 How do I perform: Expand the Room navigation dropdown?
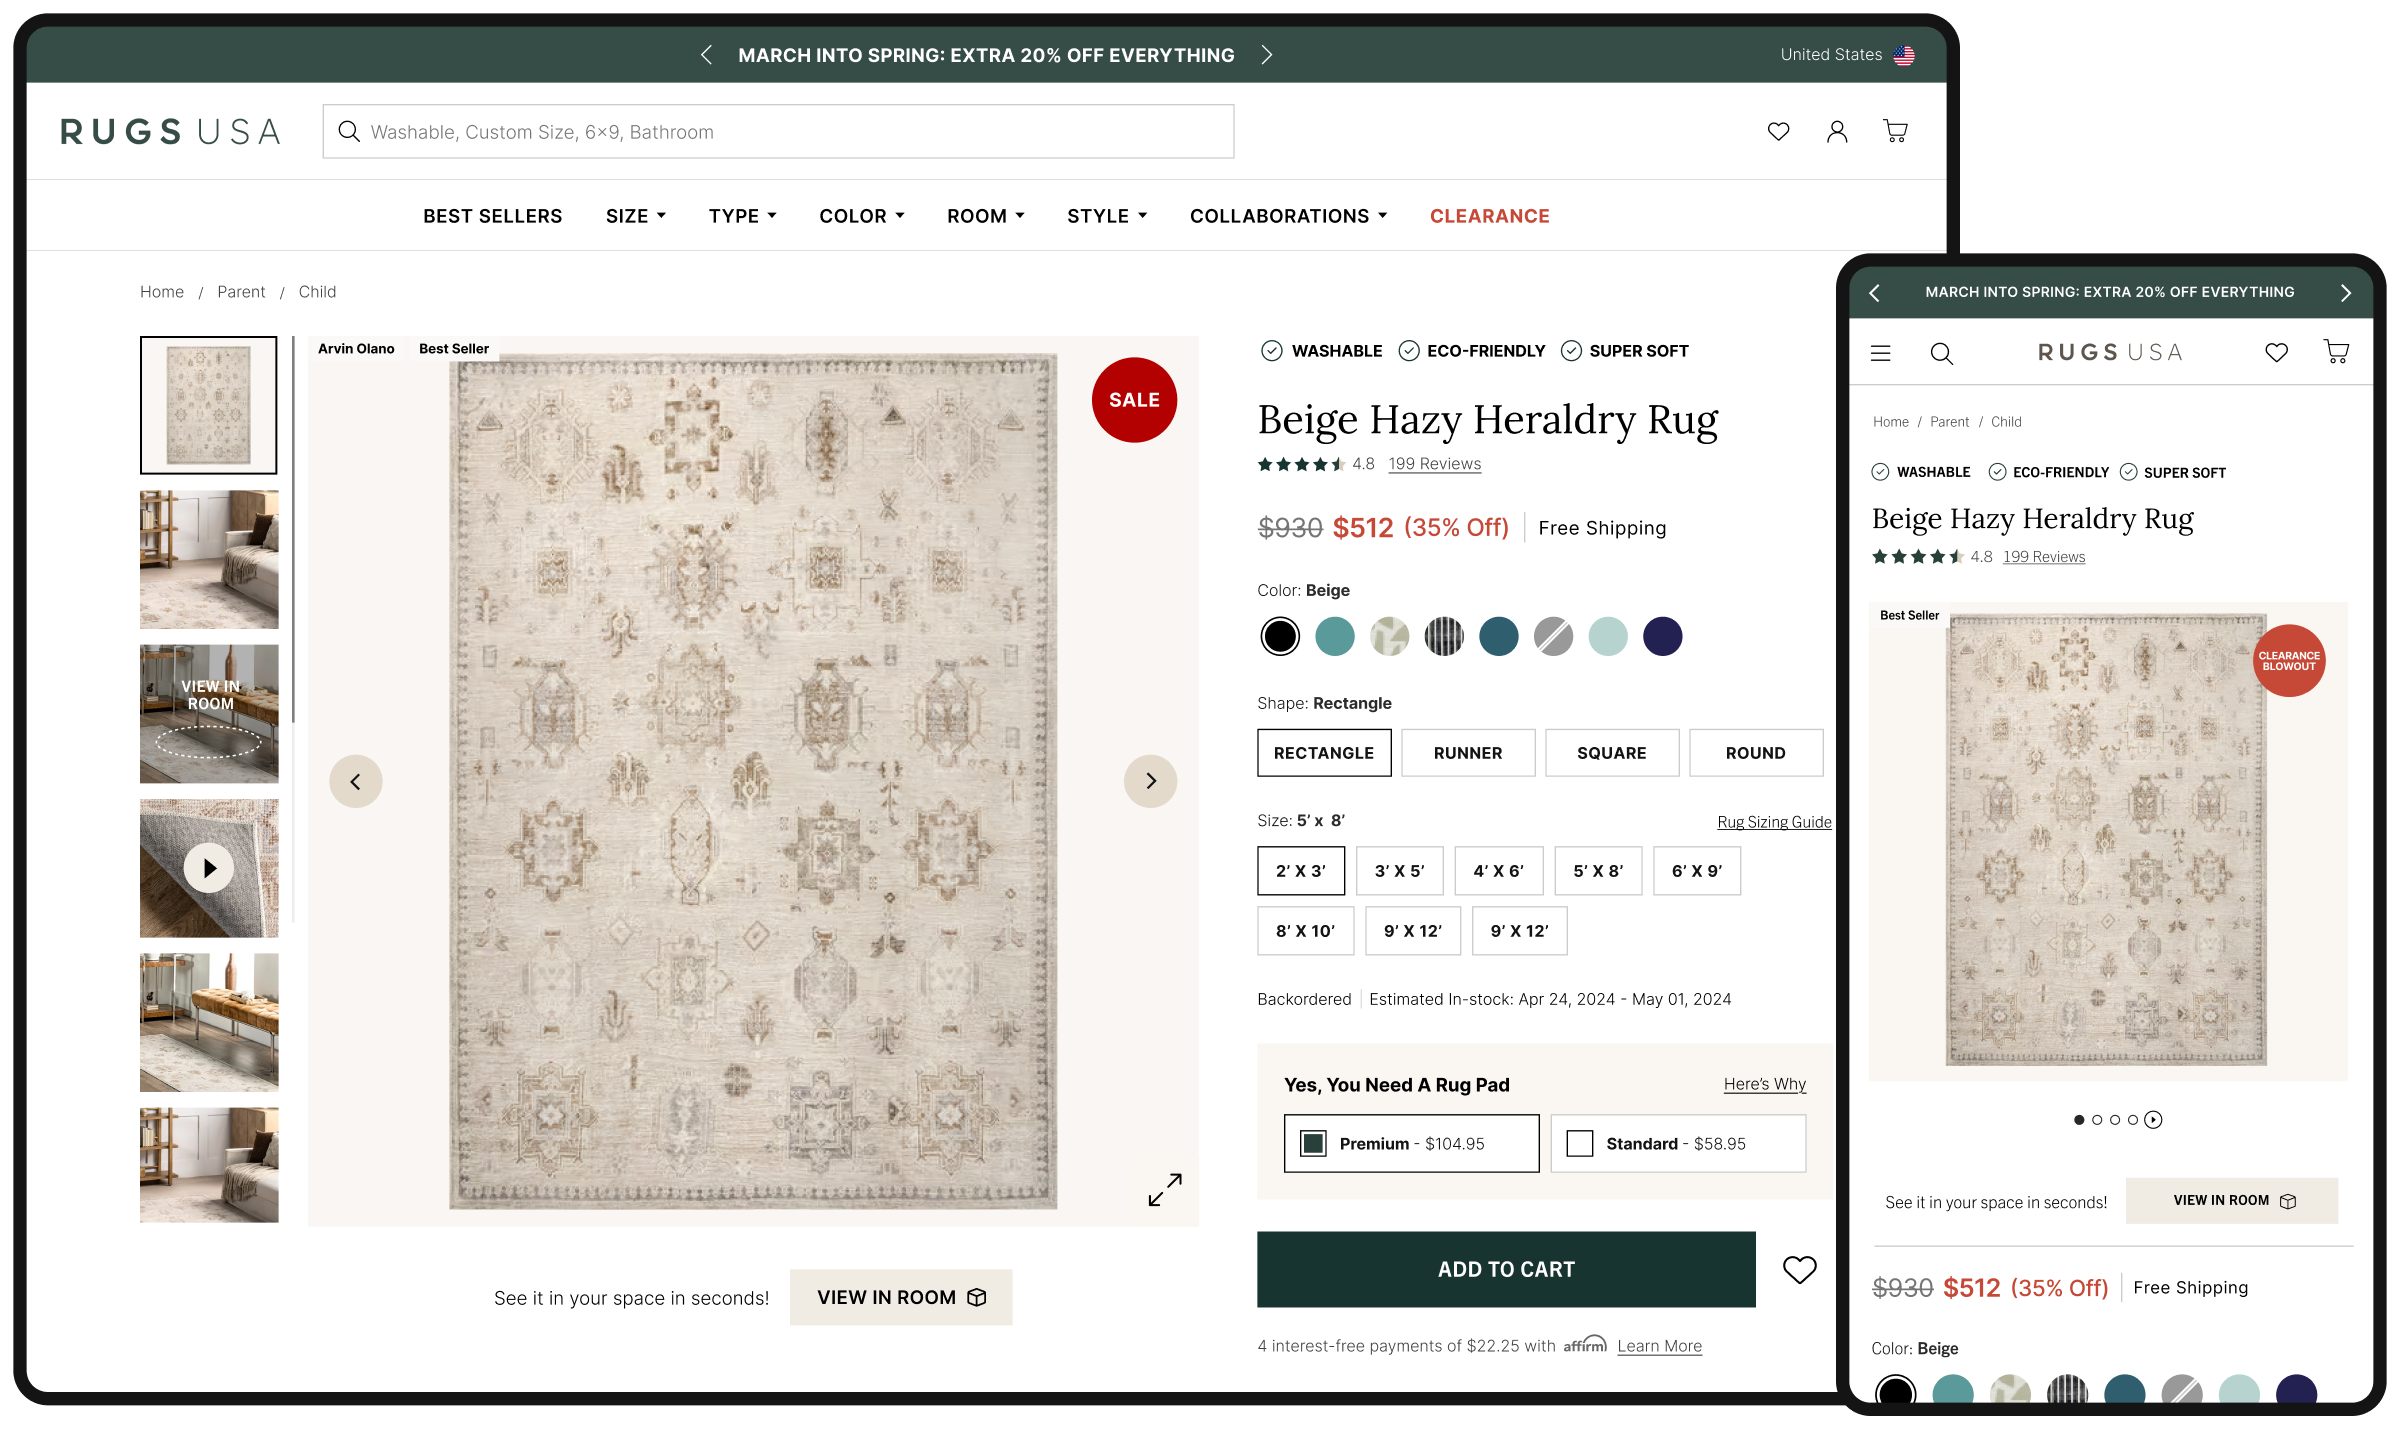986,216
